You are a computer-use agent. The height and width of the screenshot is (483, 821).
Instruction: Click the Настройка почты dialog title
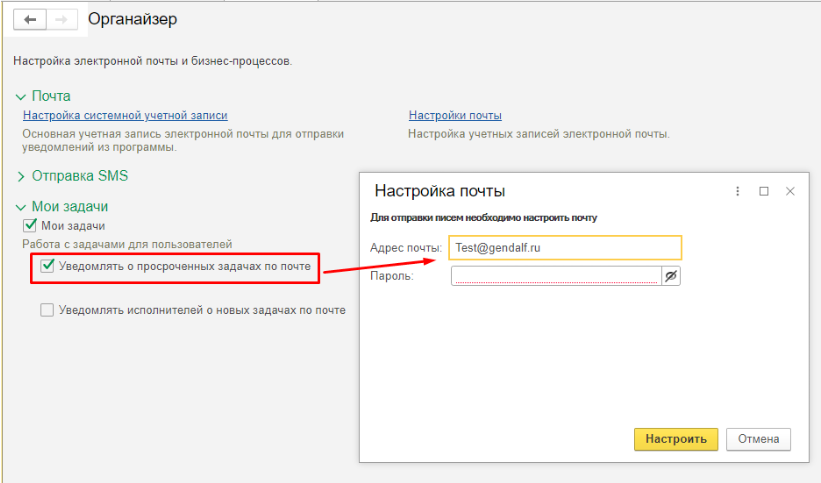coord(439,191)
